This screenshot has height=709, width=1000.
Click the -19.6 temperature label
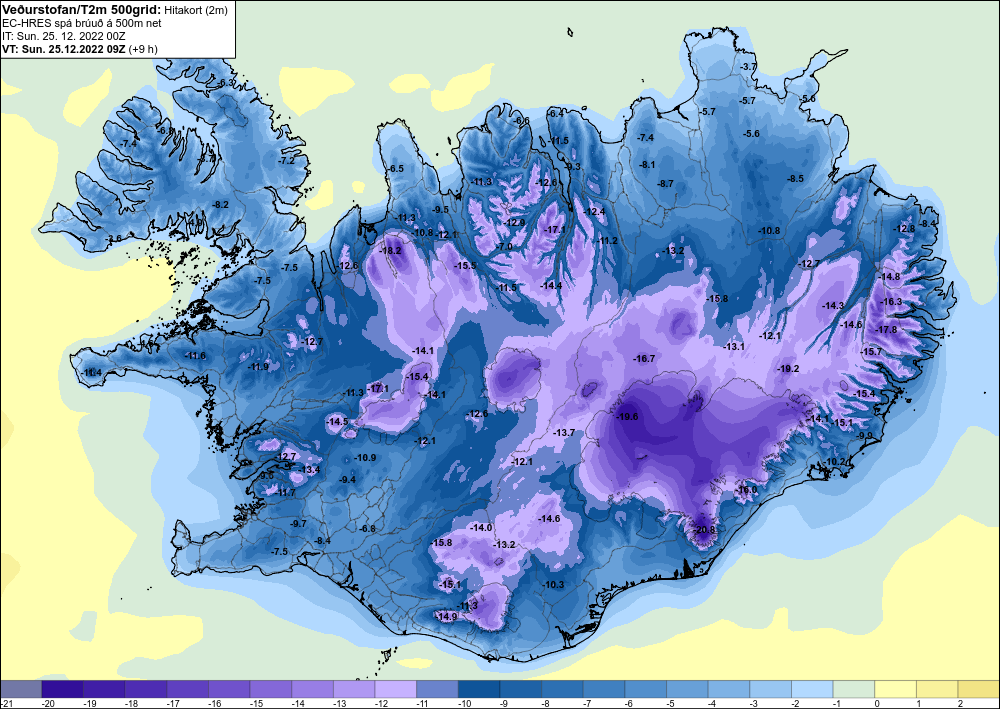tap(627, 416)
